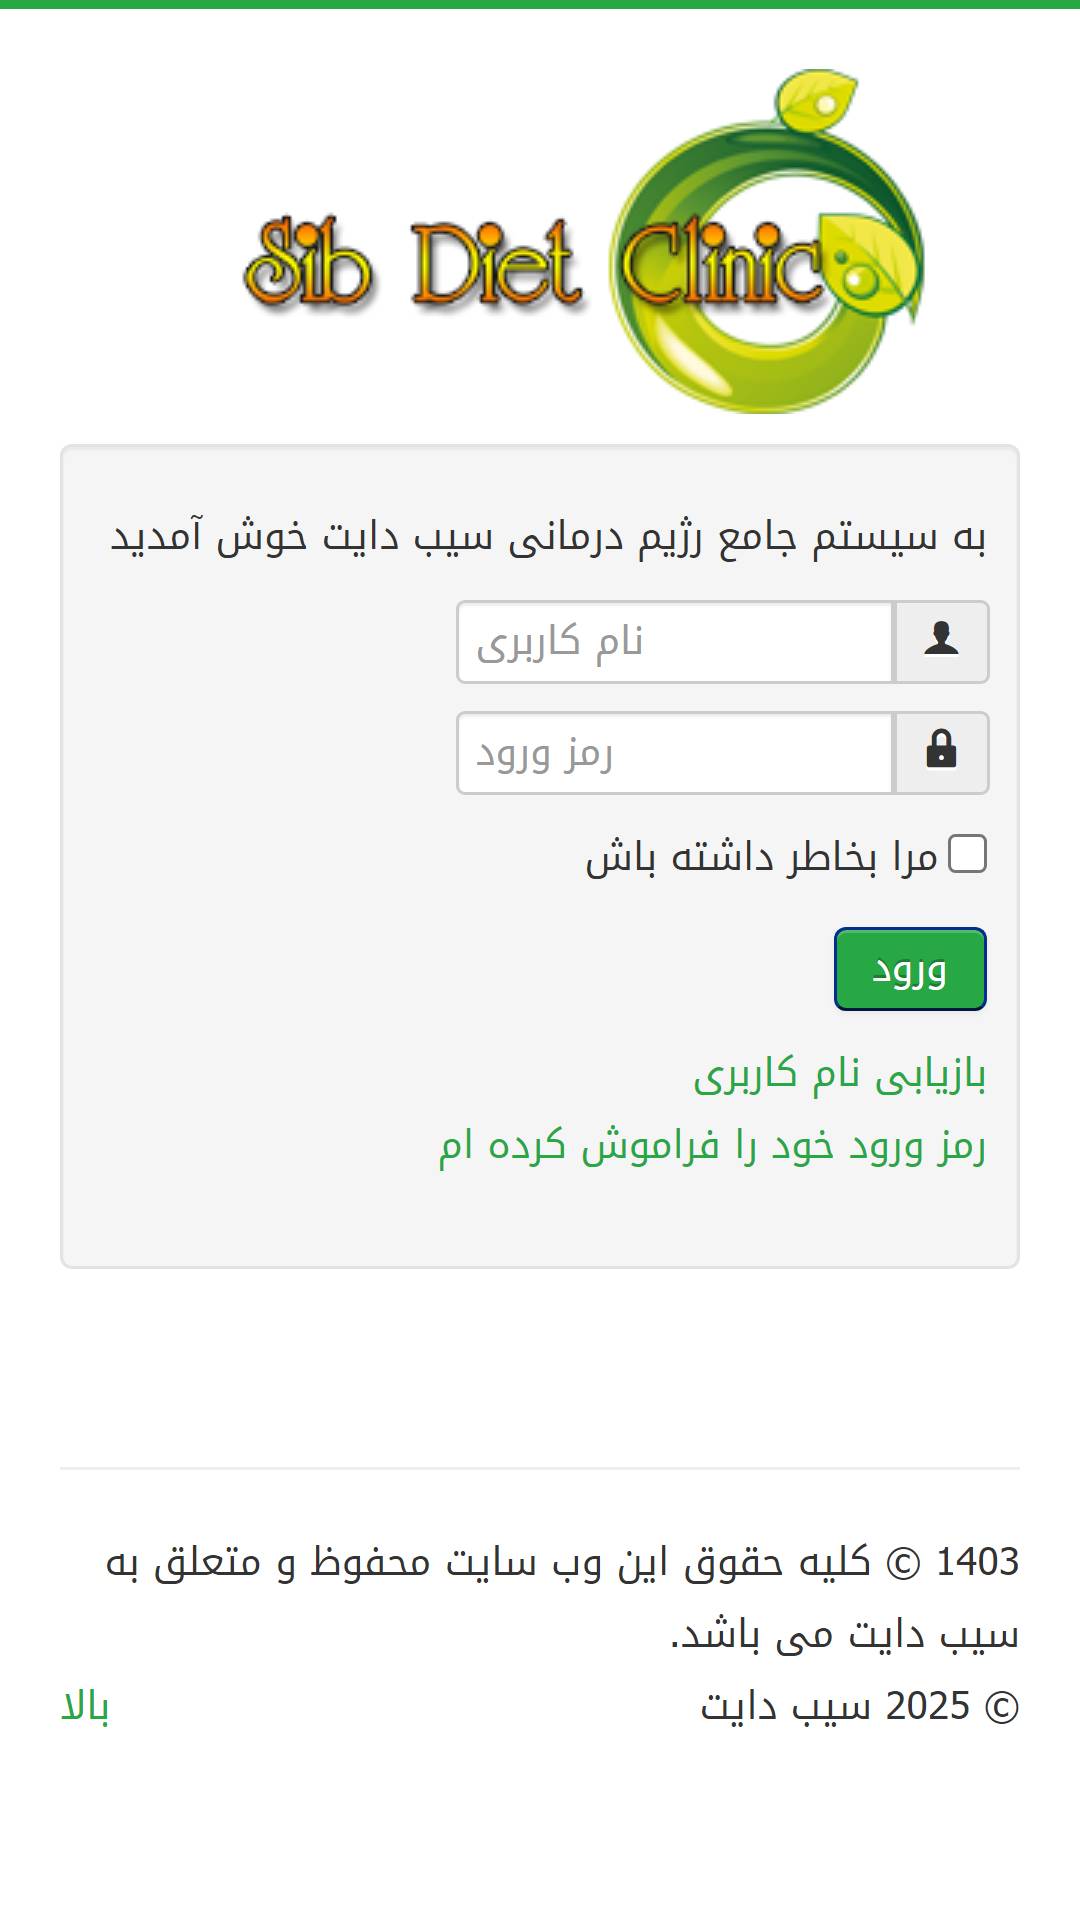Click the green ورود login button

coord(910,969)
